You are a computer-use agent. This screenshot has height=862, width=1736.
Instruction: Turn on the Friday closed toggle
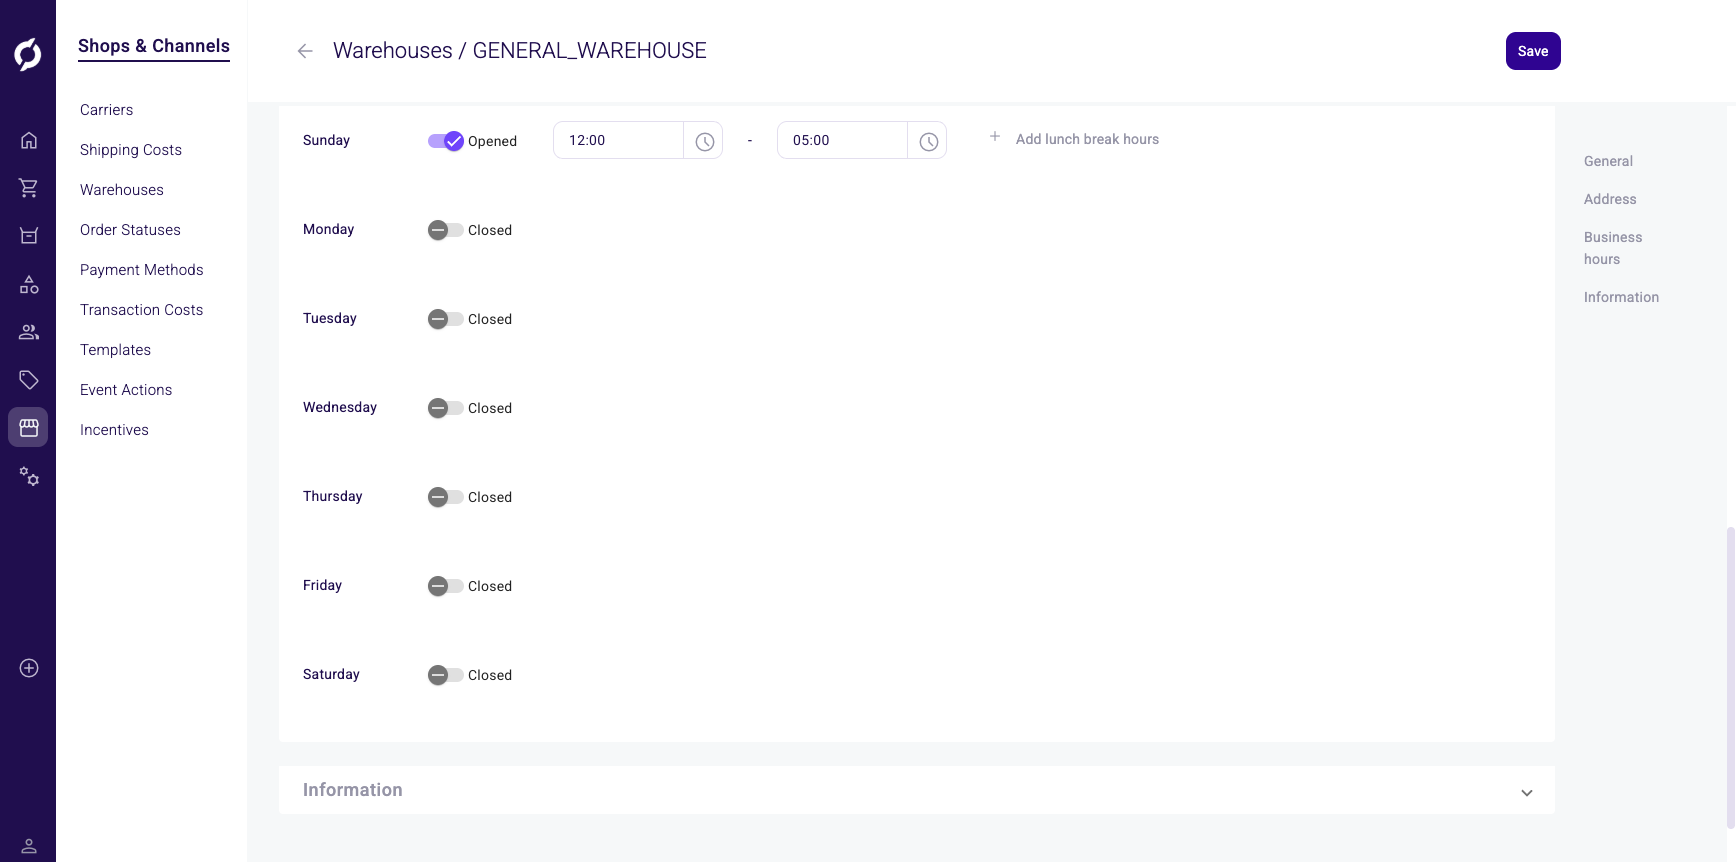(445, 586)
